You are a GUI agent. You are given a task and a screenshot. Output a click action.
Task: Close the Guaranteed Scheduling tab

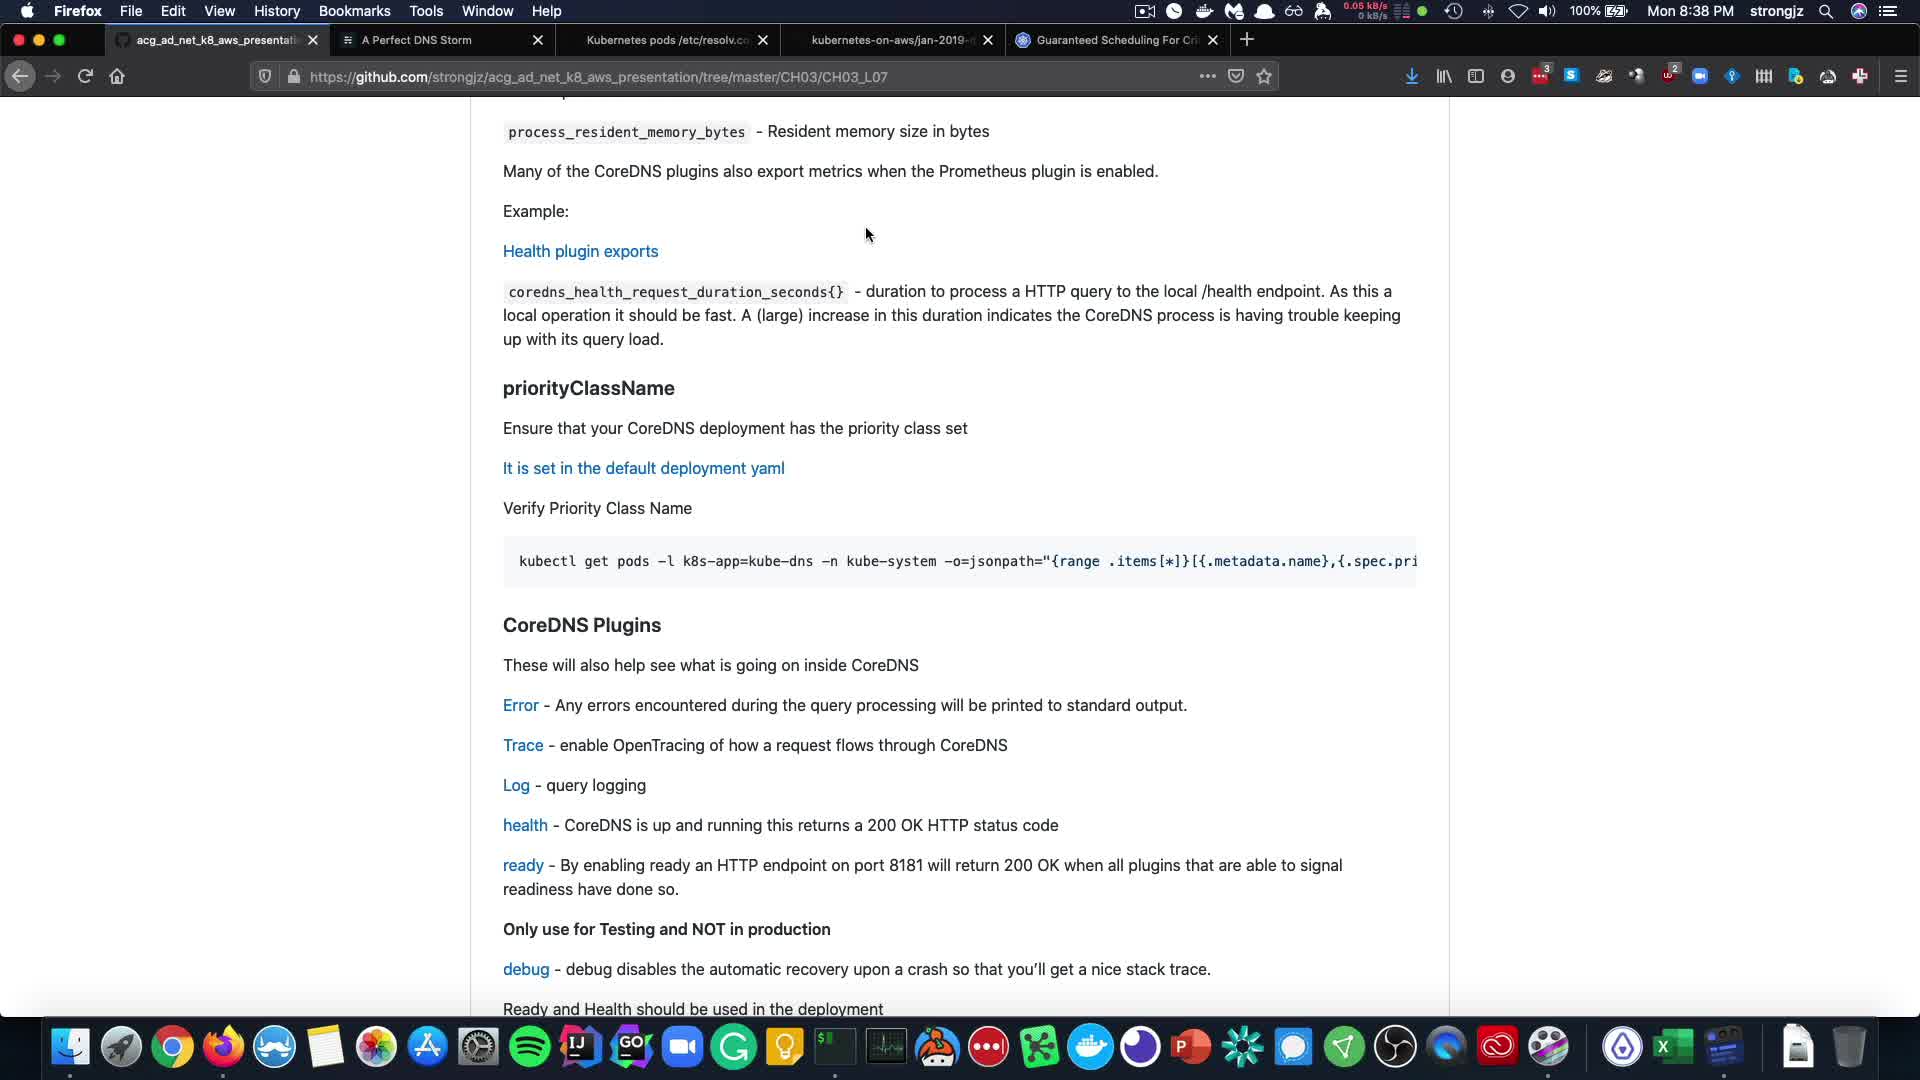coord(1212,40)
